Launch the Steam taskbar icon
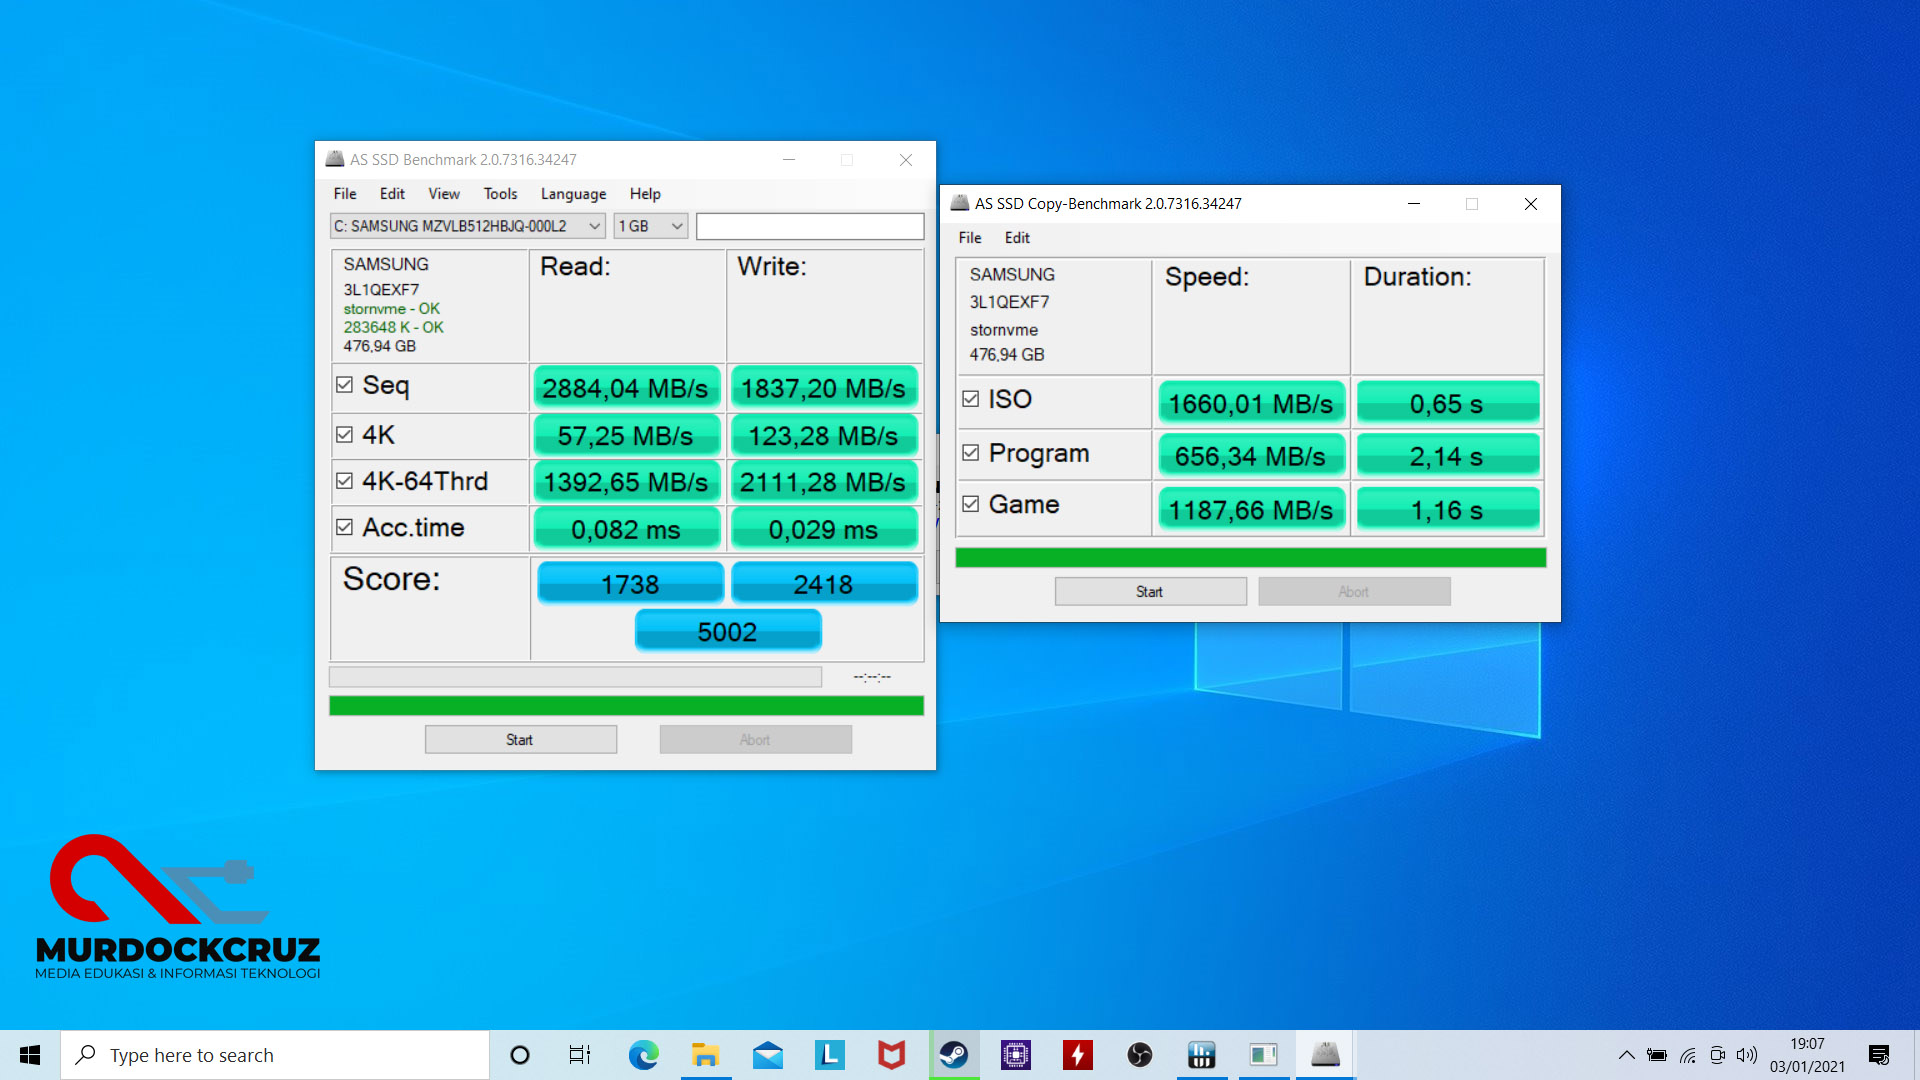The width and height of the screenshot is (1920, 1080). click(953, 1055)
